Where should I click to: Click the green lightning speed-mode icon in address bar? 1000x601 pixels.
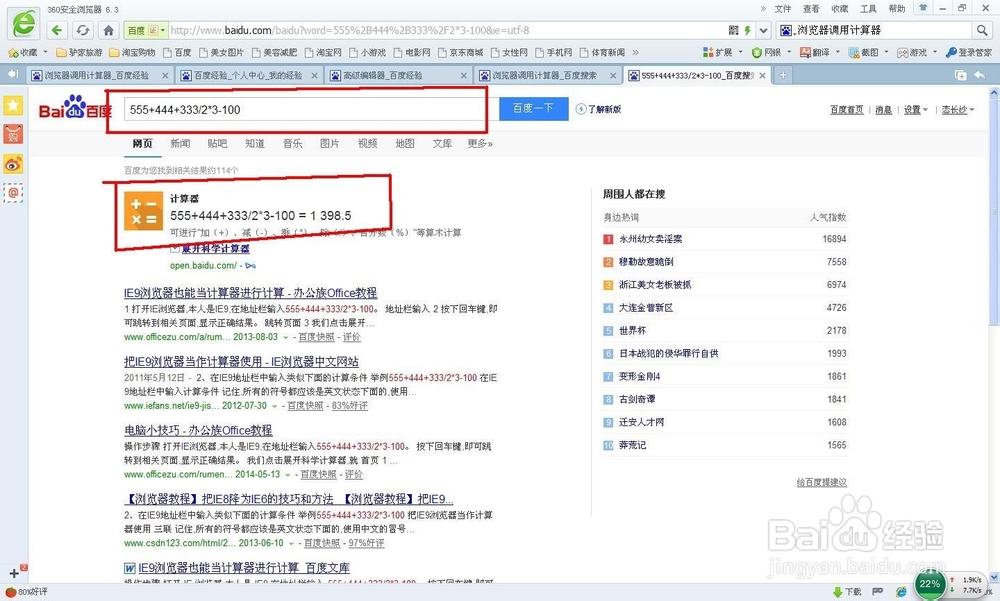[747, 30]
